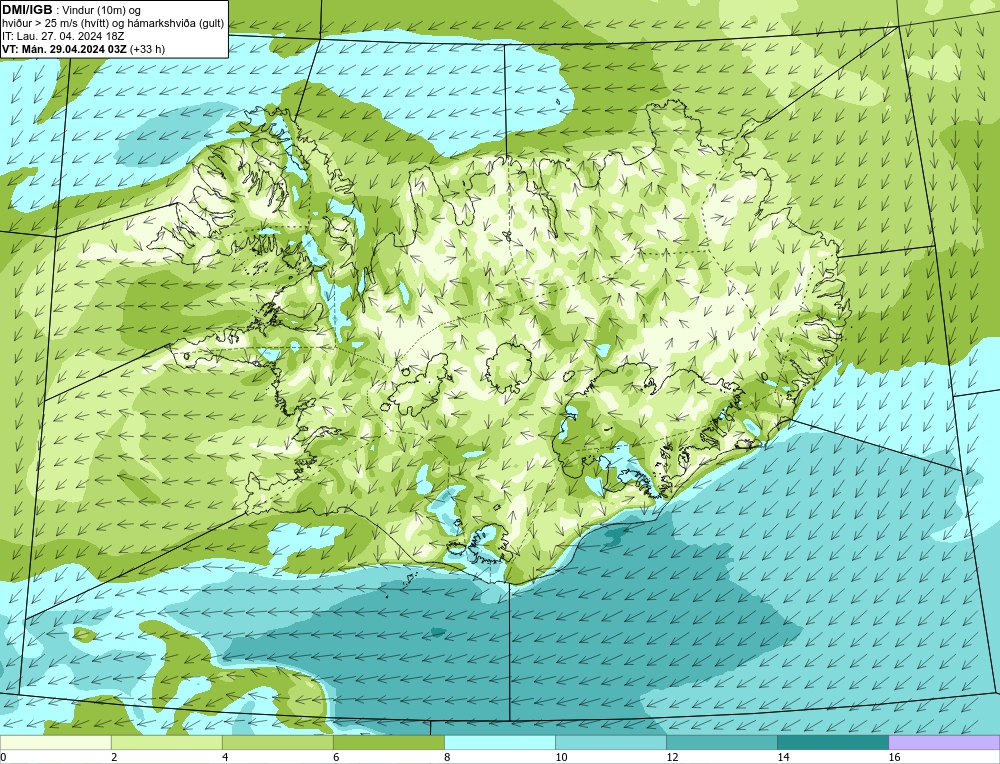
Task: Click the legend value label 12
Action: (672, 757)
